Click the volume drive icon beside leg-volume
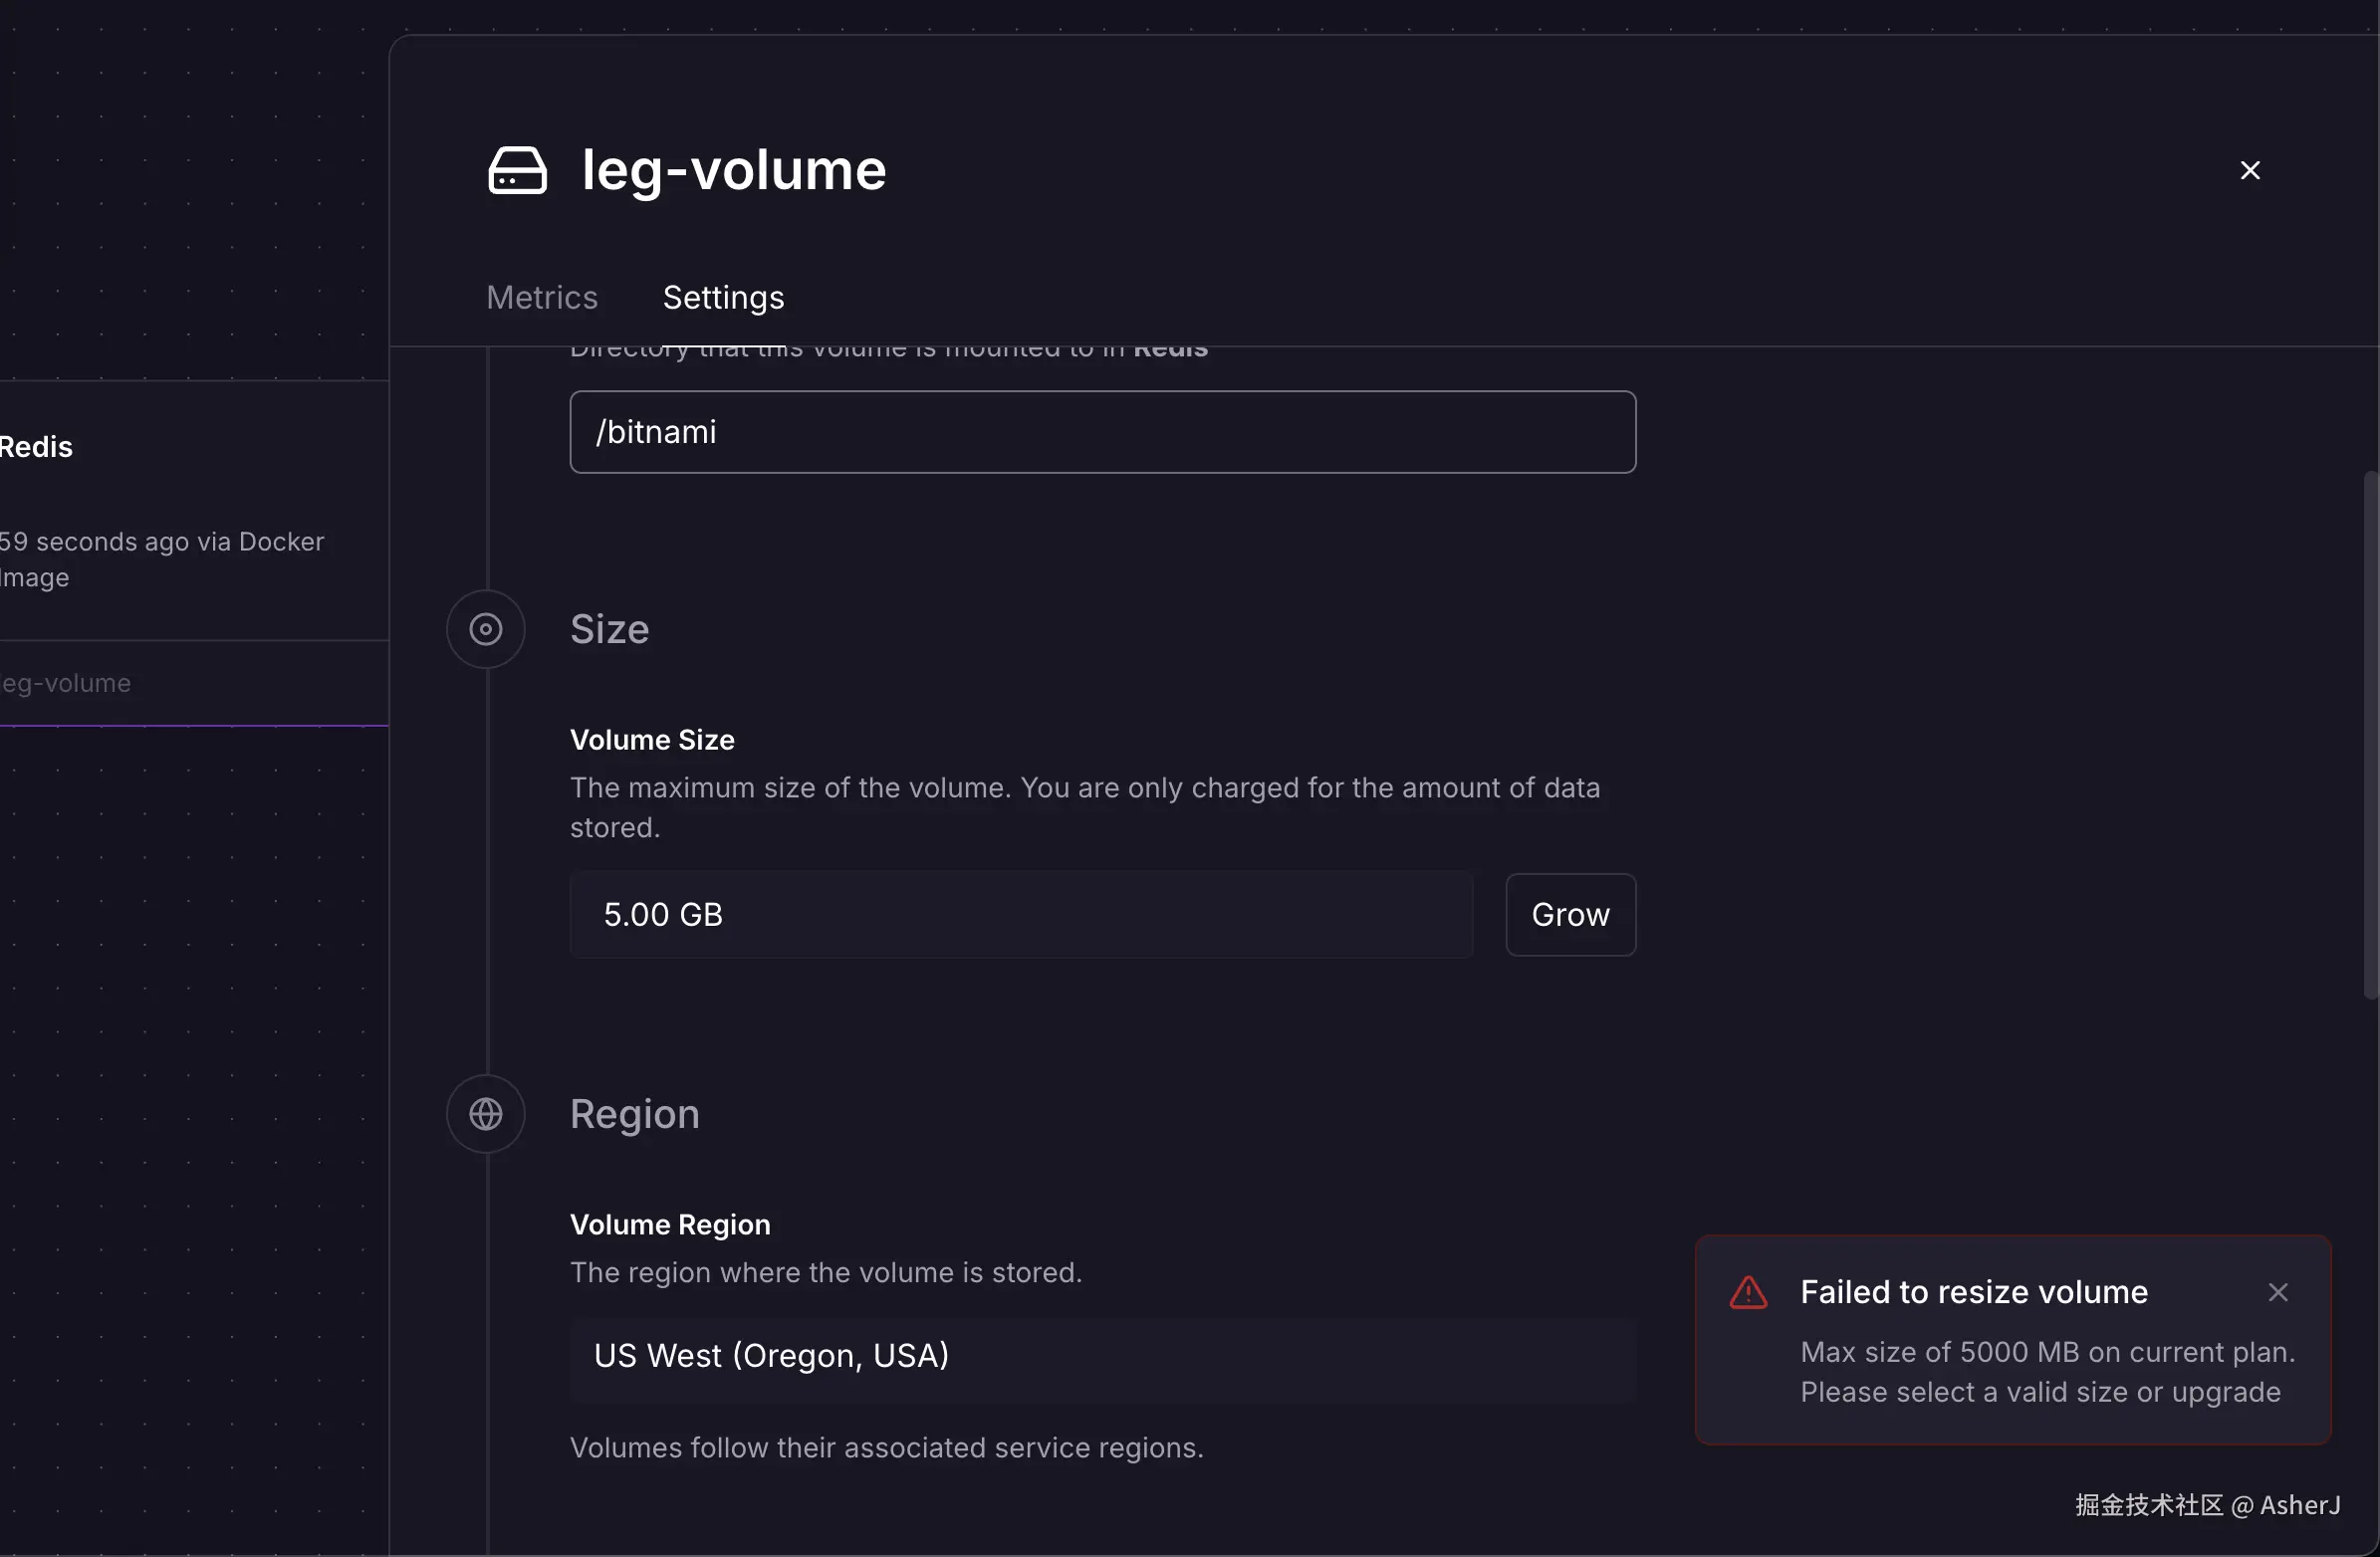The width and height of the screenshot is (2380, 1557). coord(517,170)
